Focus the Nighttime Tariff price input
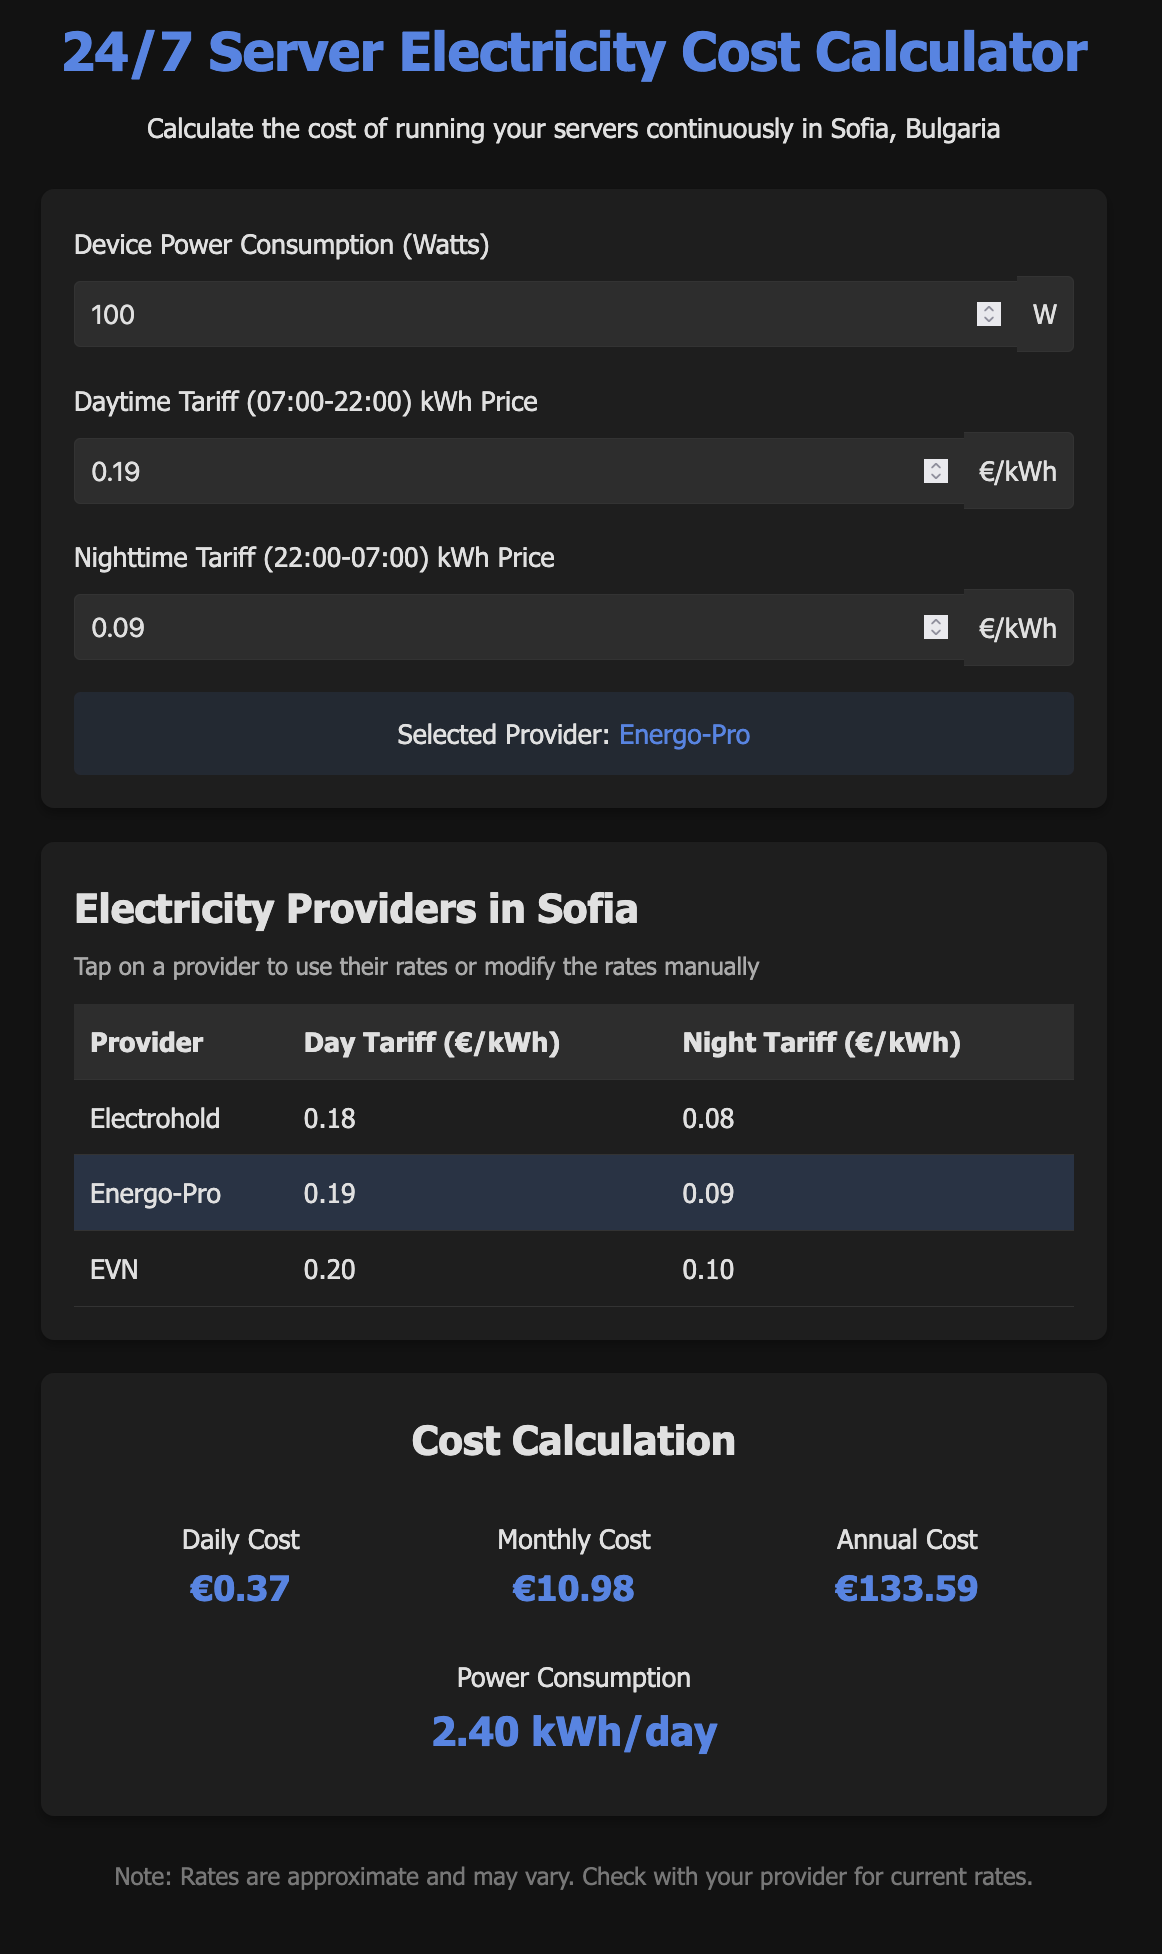Image resolution: width=1162 pixels, height=1954 pixels. 500,628
